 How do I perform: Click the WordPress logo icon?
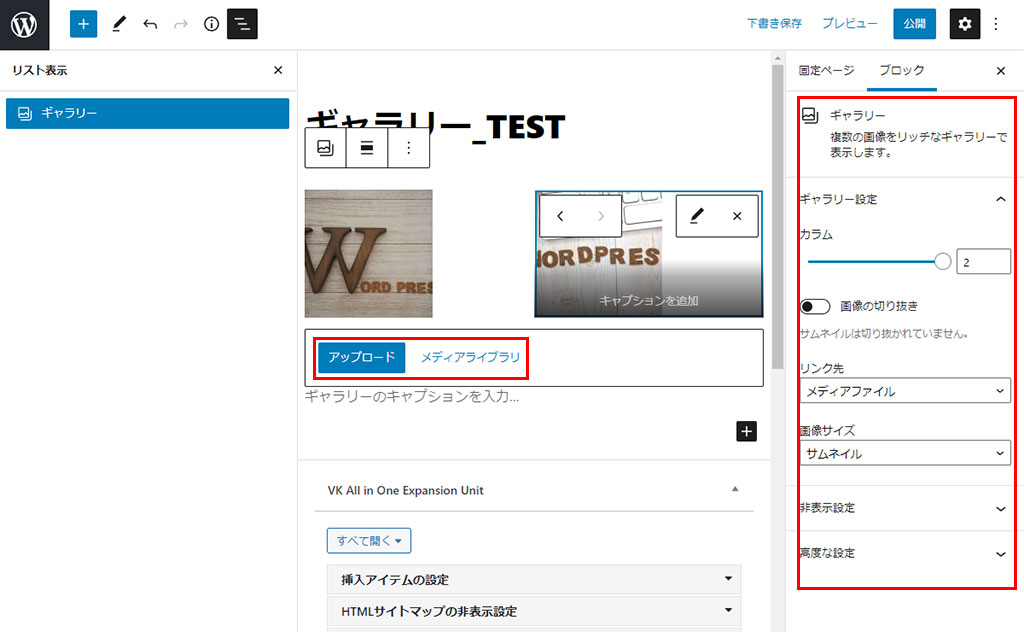[x=24, y=24]
